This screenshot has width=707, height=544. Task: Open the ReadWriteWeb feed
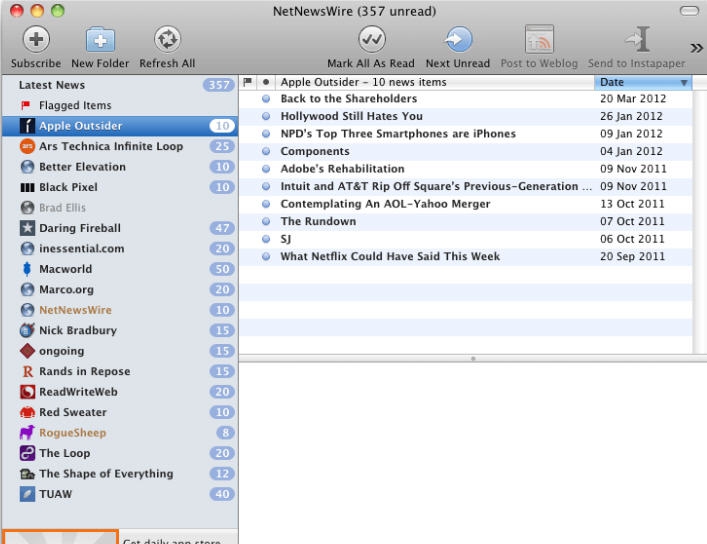120,392
